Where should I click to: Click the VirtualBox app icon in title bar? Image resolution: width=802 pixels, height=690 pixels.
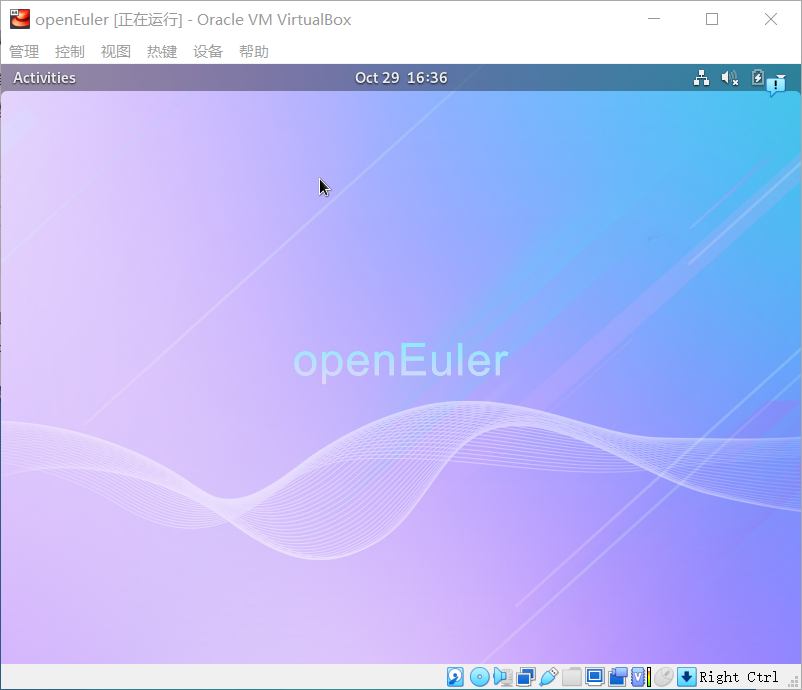(x=20, y=19)
